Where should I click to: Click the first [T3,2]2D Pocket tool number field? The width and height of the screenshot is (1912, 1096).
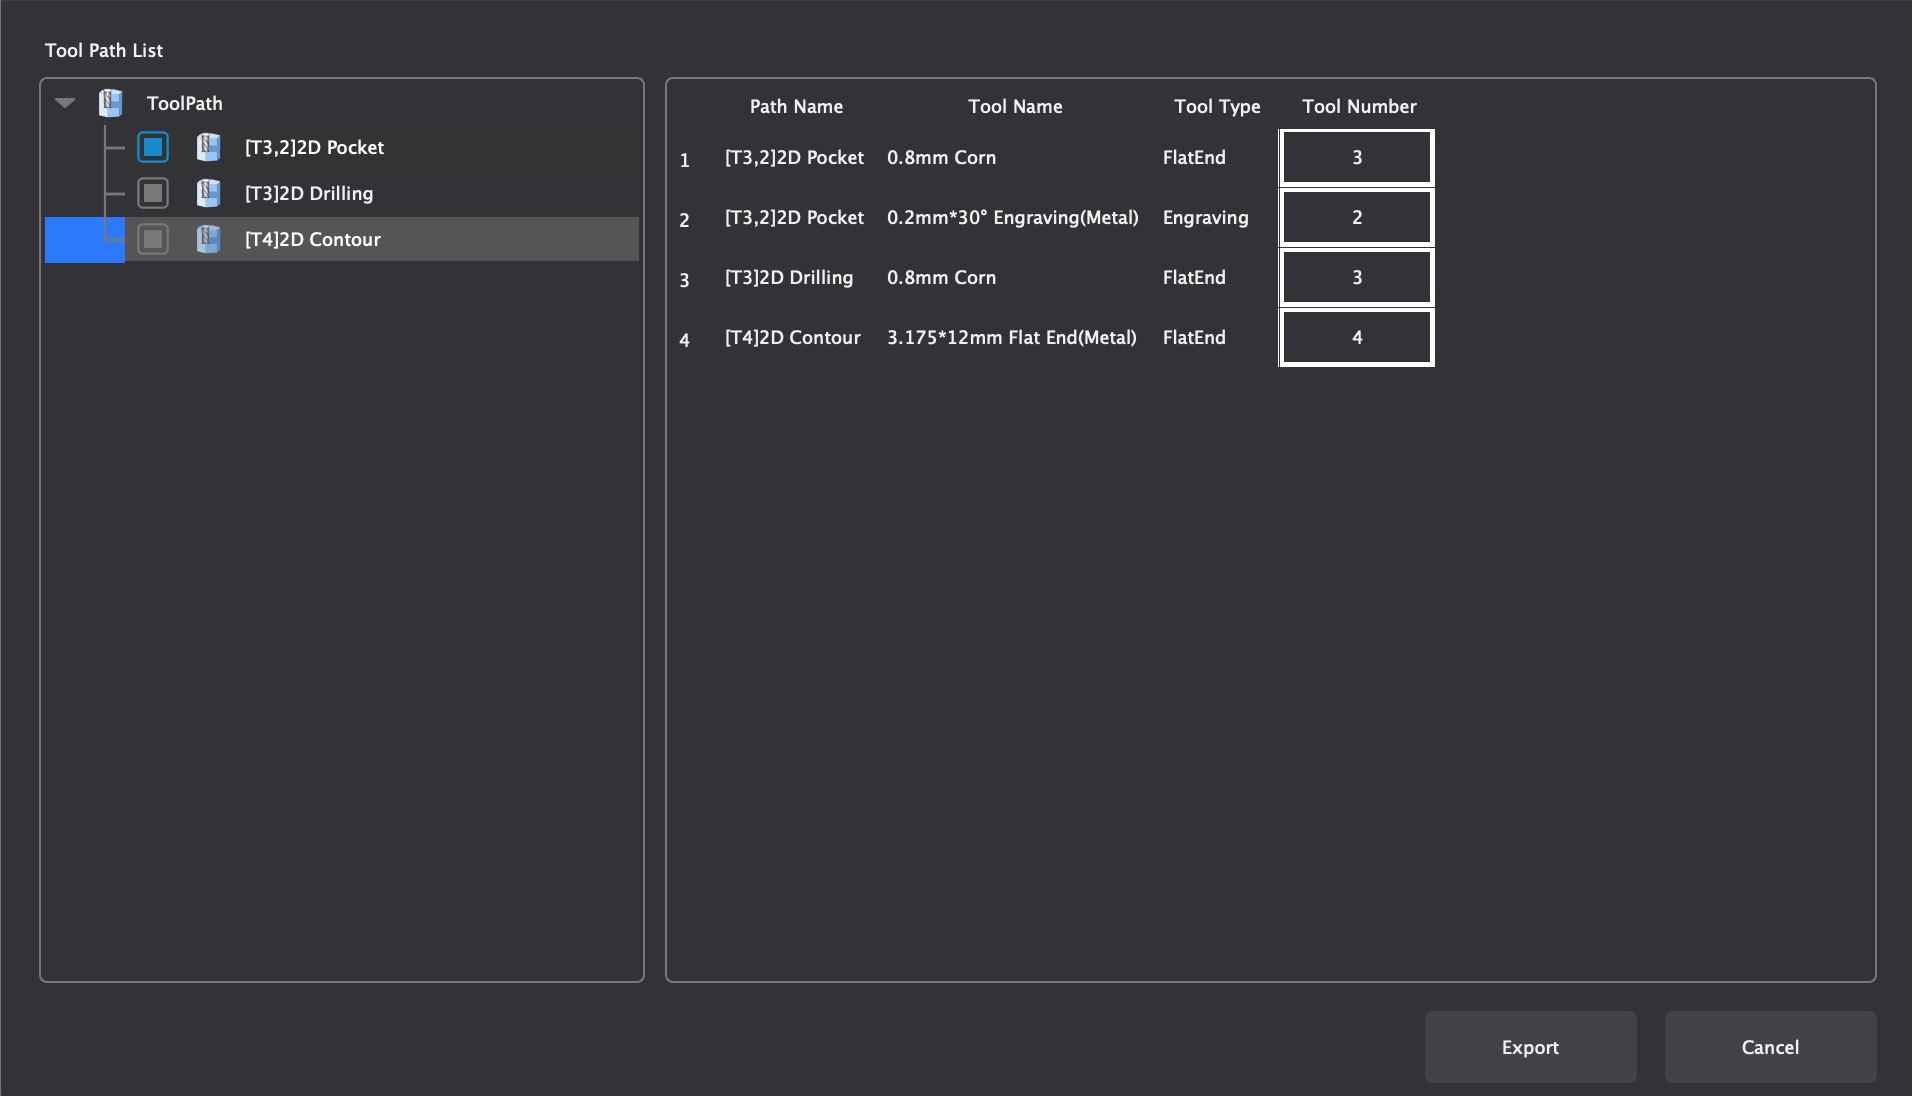pos(1356,157)
